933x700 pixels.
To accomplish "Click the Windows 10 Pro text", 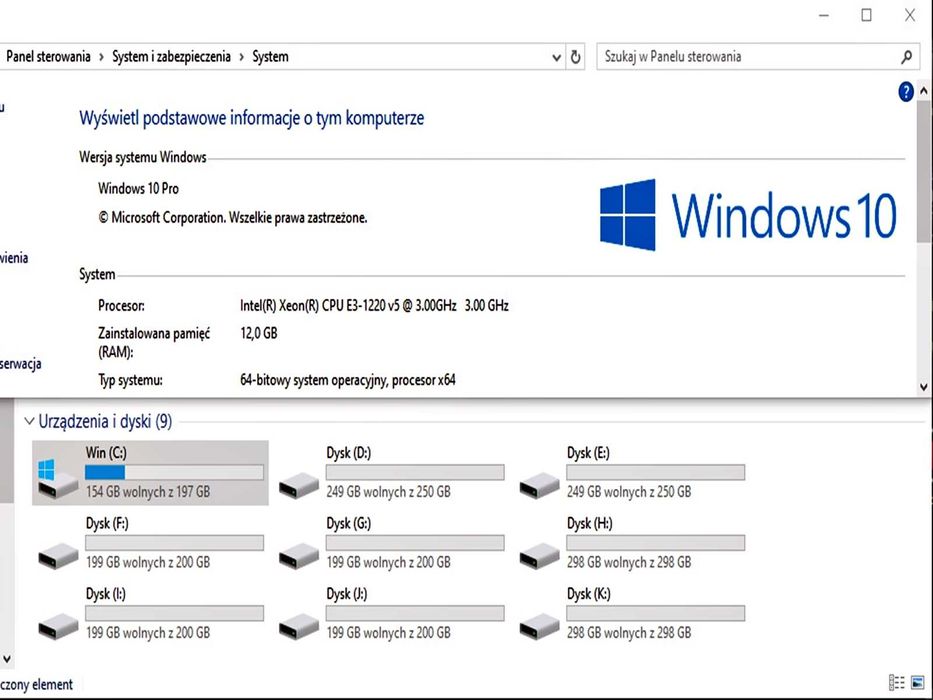I will (139, 189).
